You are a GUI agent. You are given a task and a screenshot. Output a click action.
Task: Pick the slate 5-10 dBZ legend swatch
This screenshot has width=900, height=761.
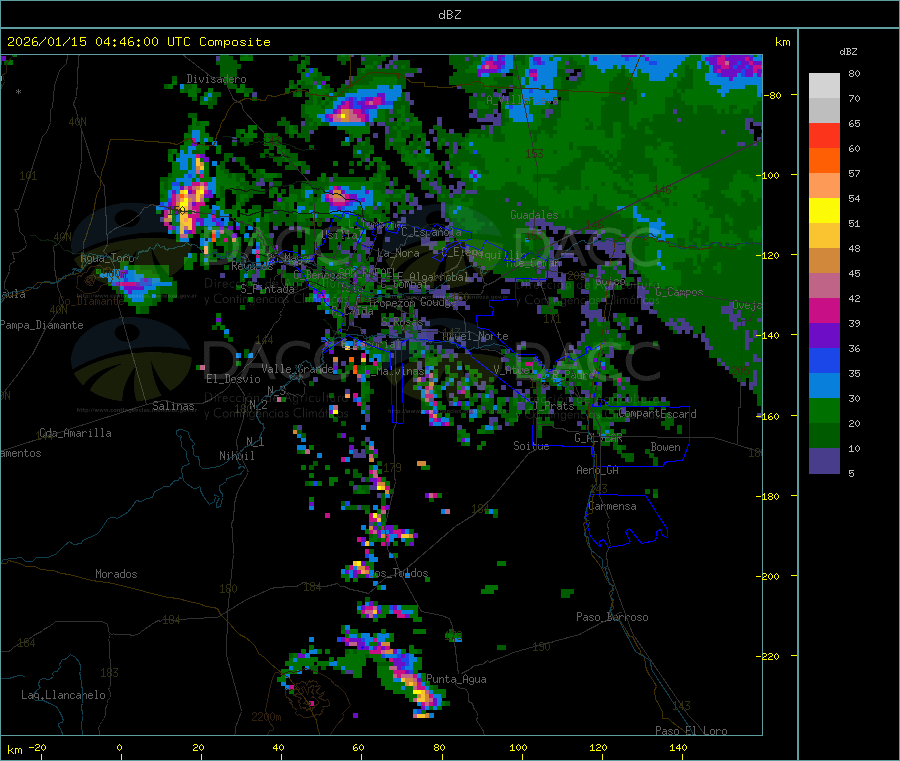coord(824,461)
